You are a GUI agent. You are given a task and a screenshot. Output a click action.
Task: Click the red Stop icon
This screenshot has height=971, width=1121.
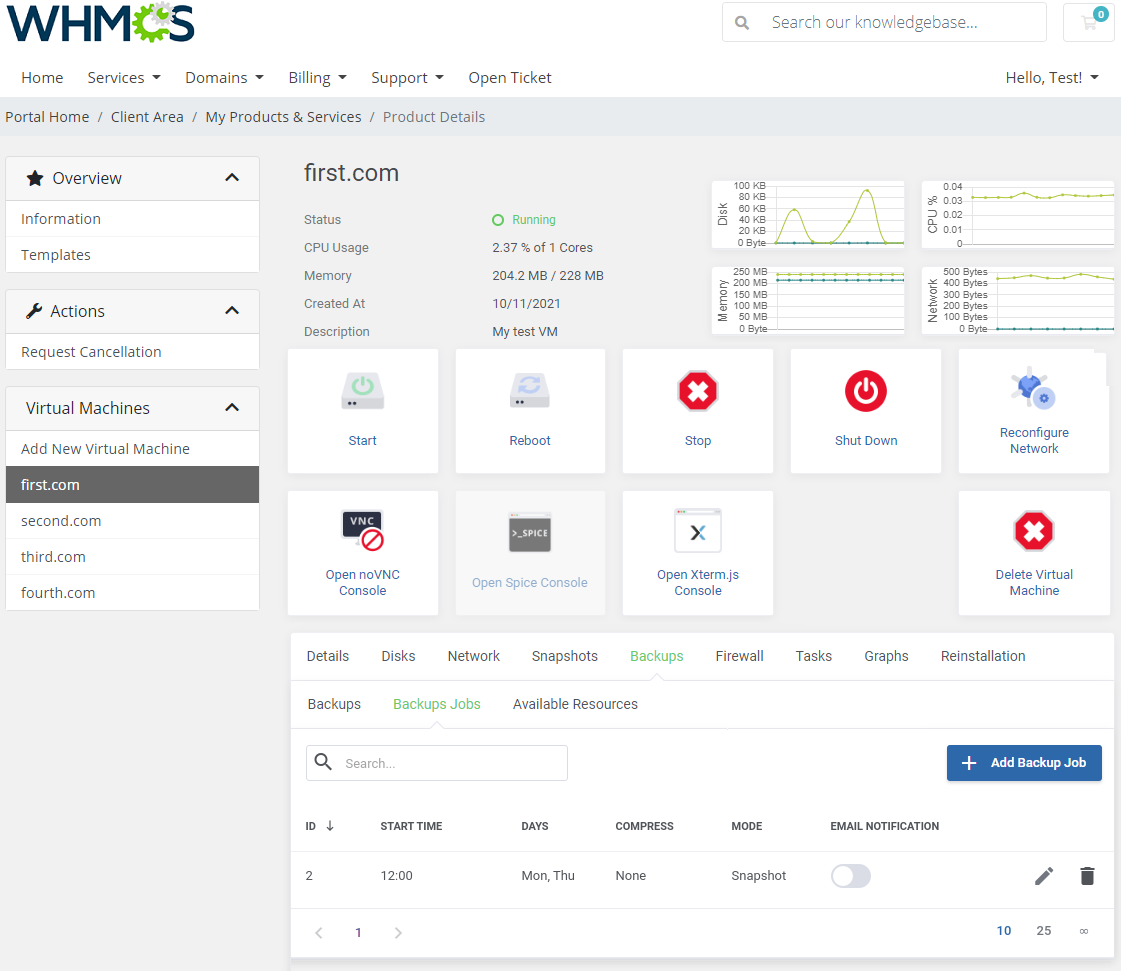[x=698, y=391]
